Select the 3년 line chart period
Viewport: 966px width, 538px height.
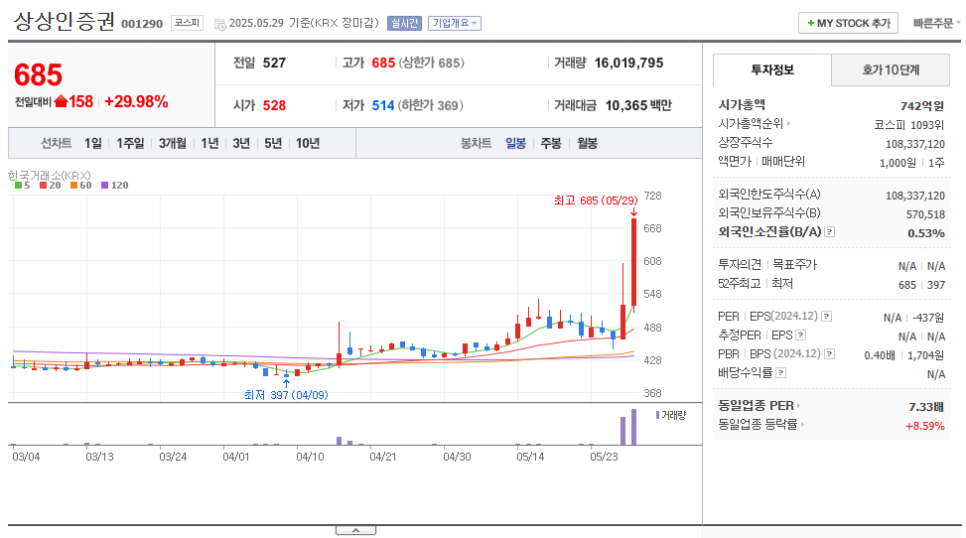coord(241,144)
